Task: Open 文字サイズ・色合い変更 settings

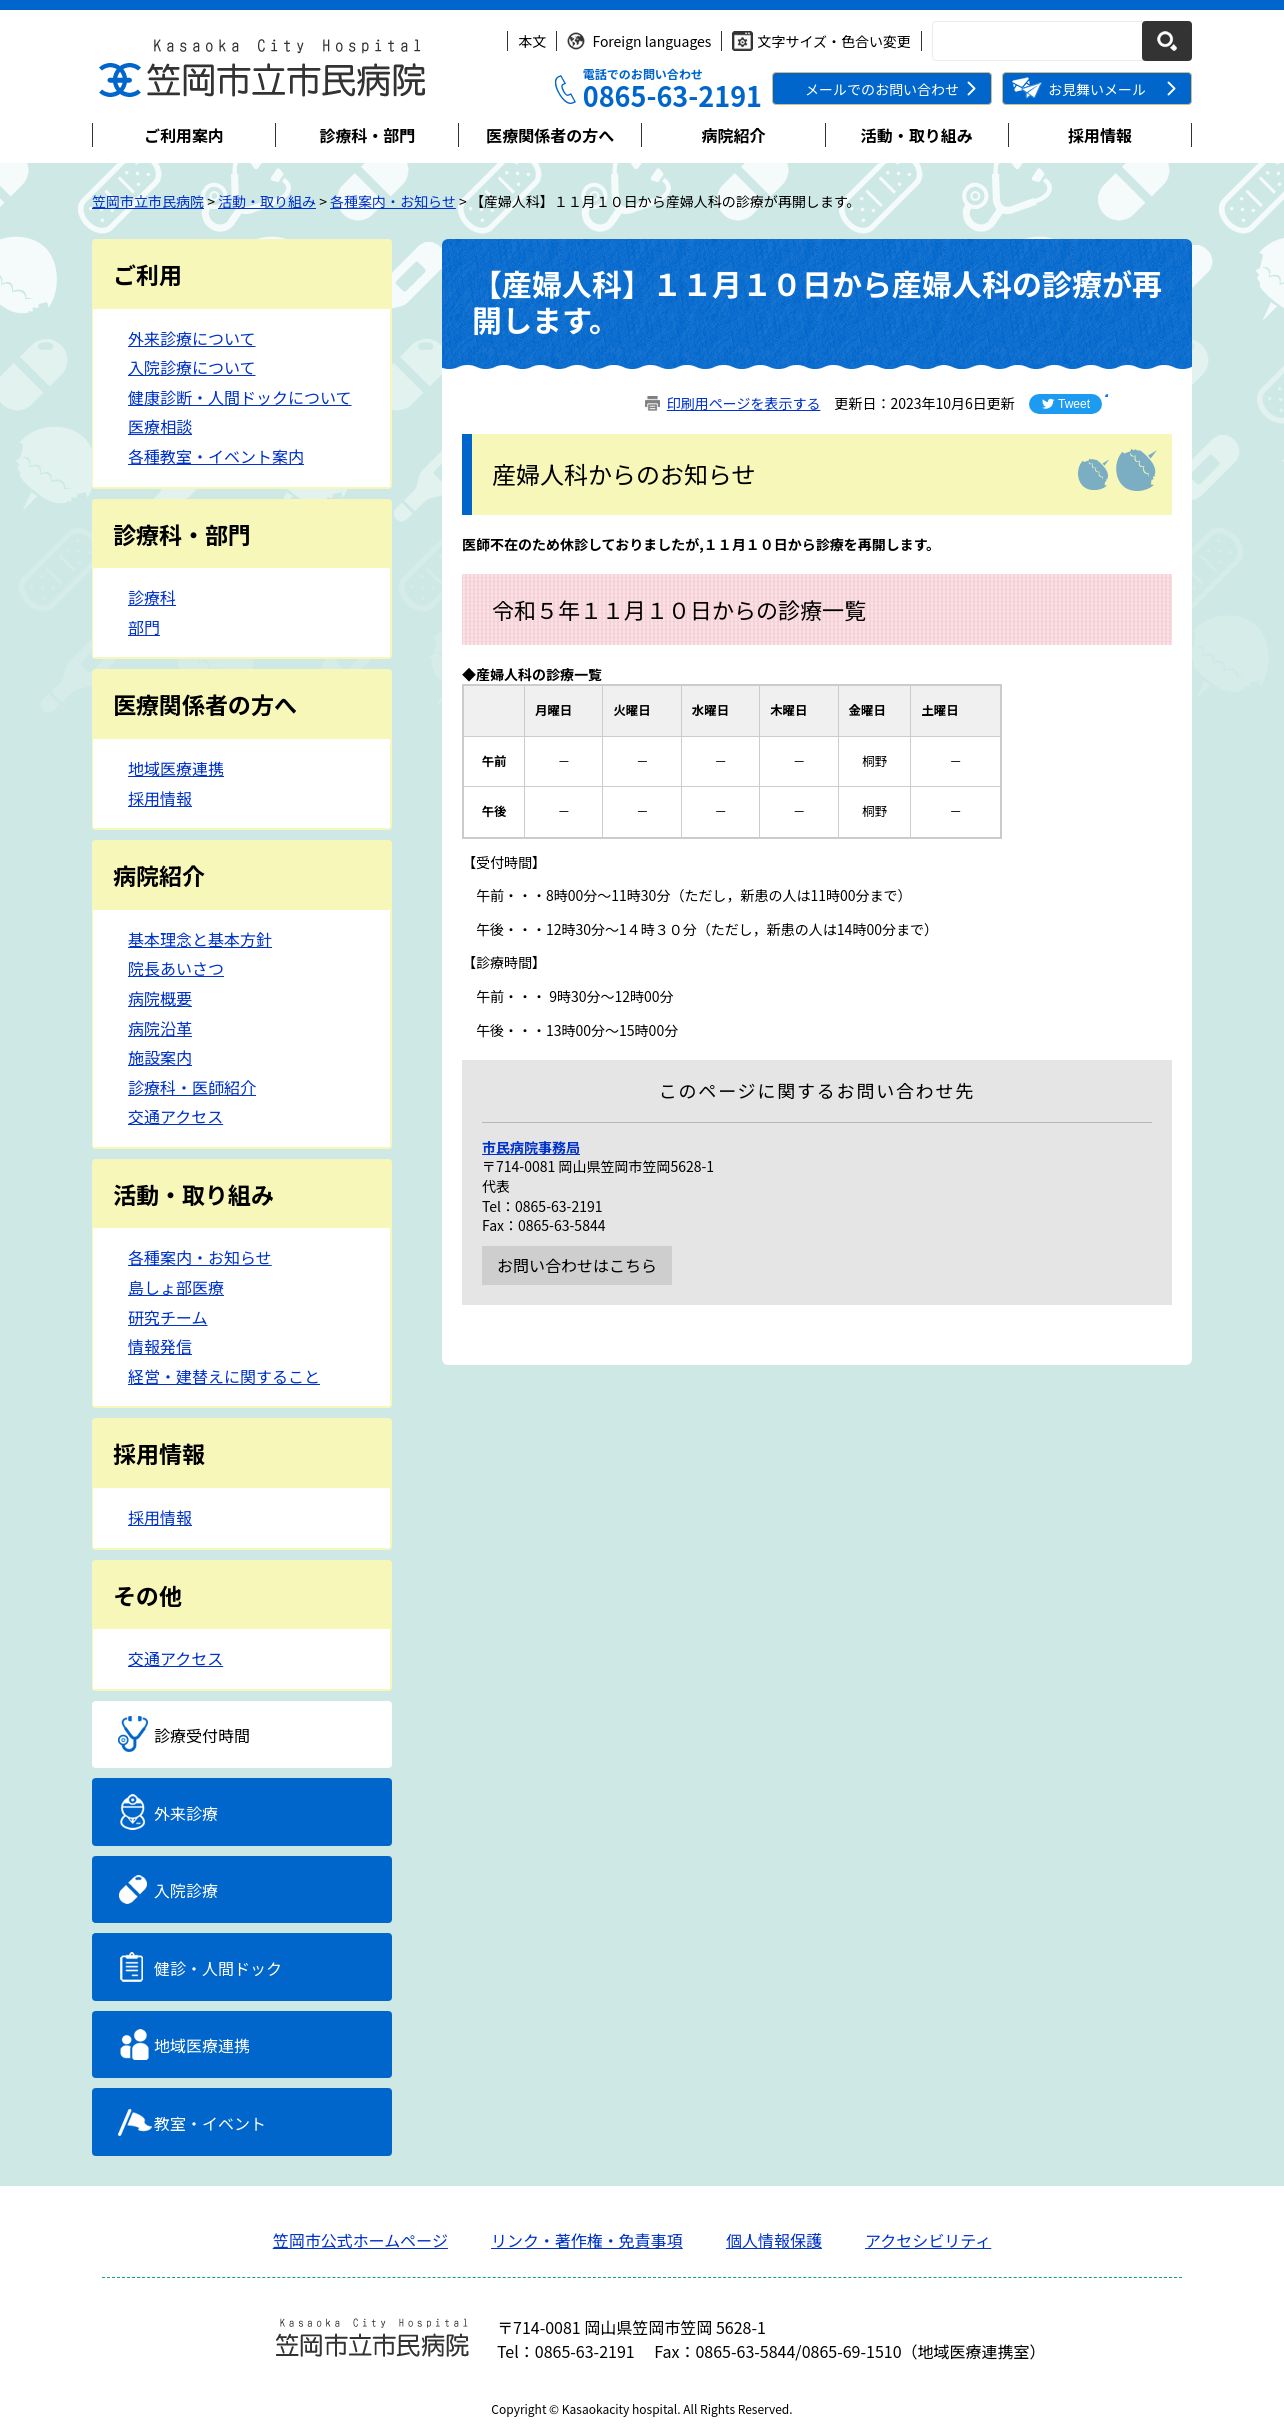Action: tap(834, 41)
